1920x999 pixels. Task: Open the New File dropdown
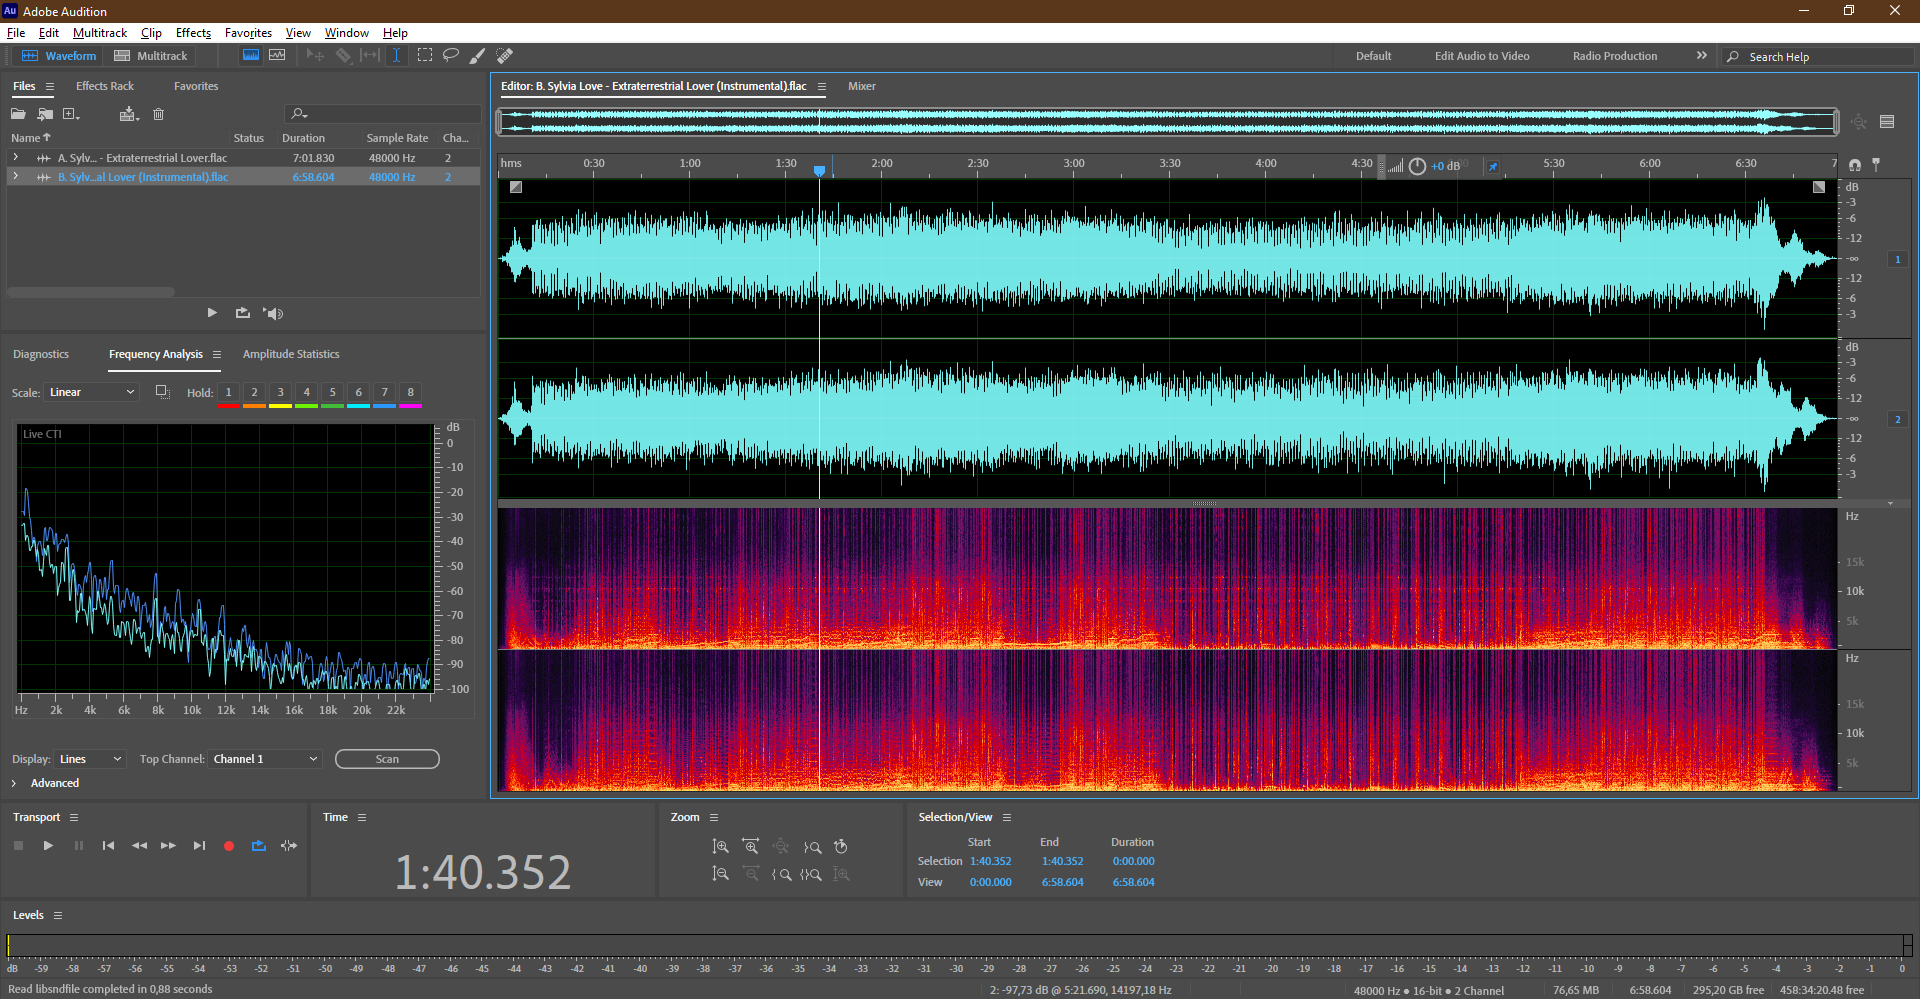pyautogui.click(x=72, y=114)
